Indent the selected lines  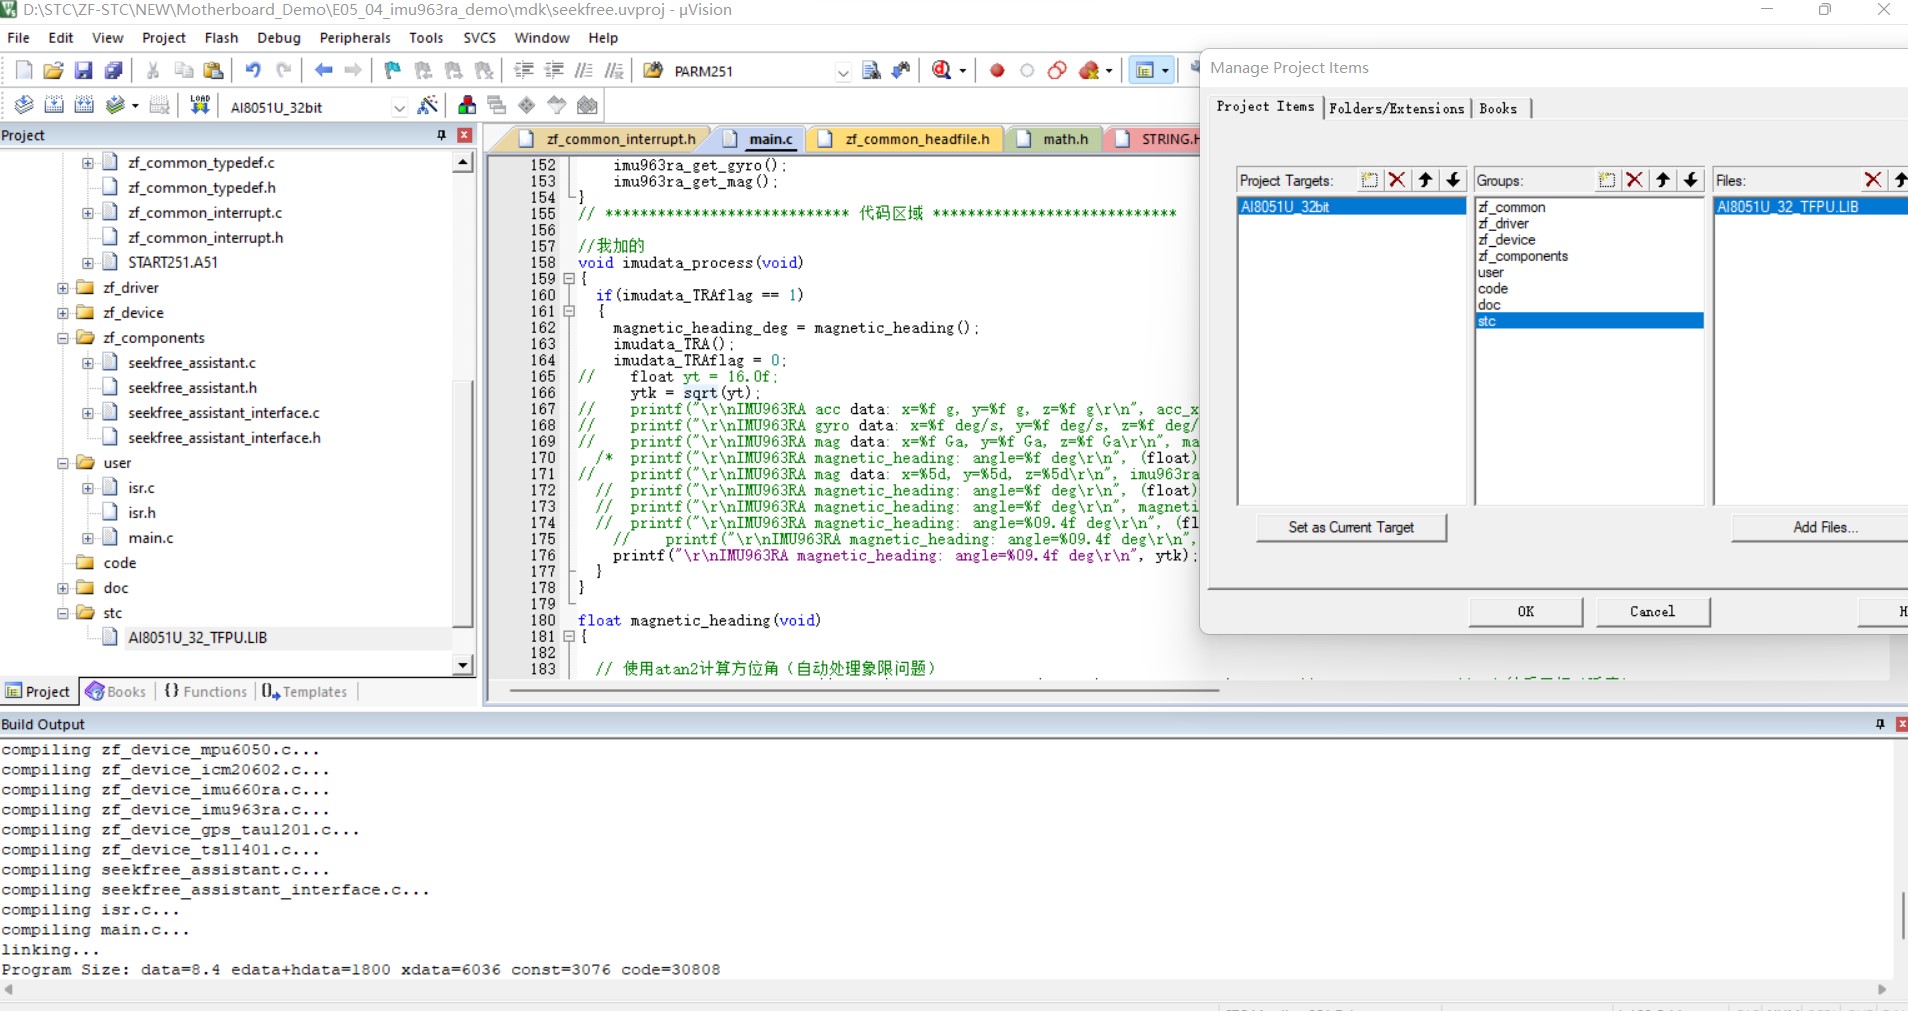523,70
